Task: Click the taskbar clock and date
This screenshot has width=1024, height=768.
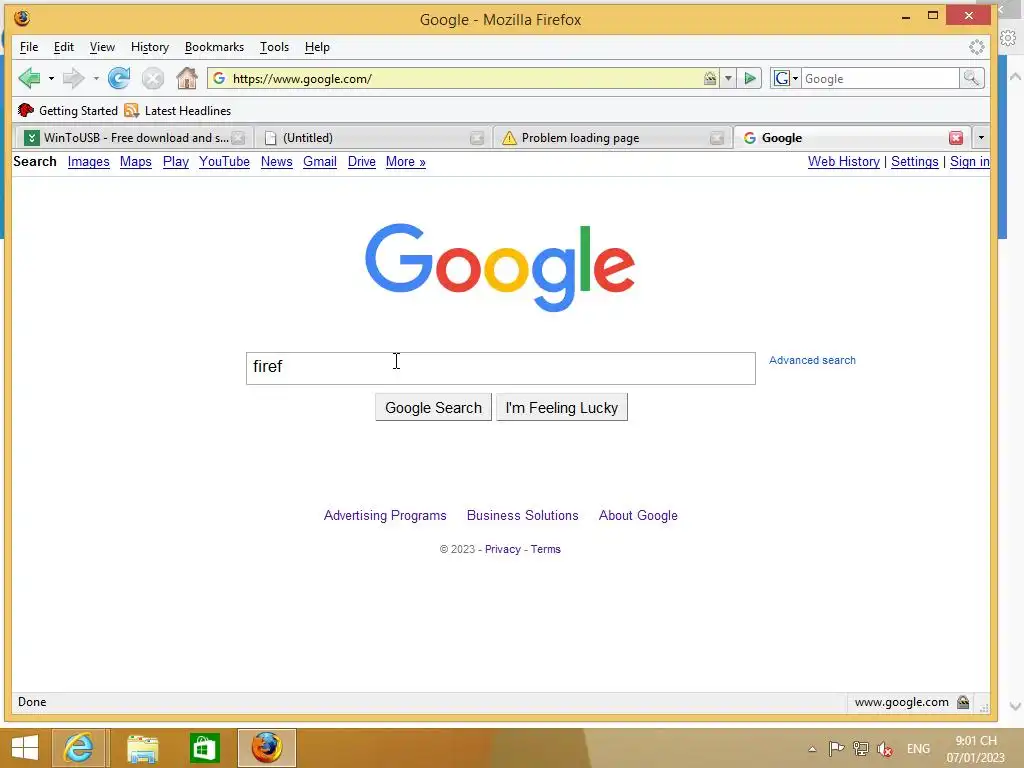Action: 976,749
